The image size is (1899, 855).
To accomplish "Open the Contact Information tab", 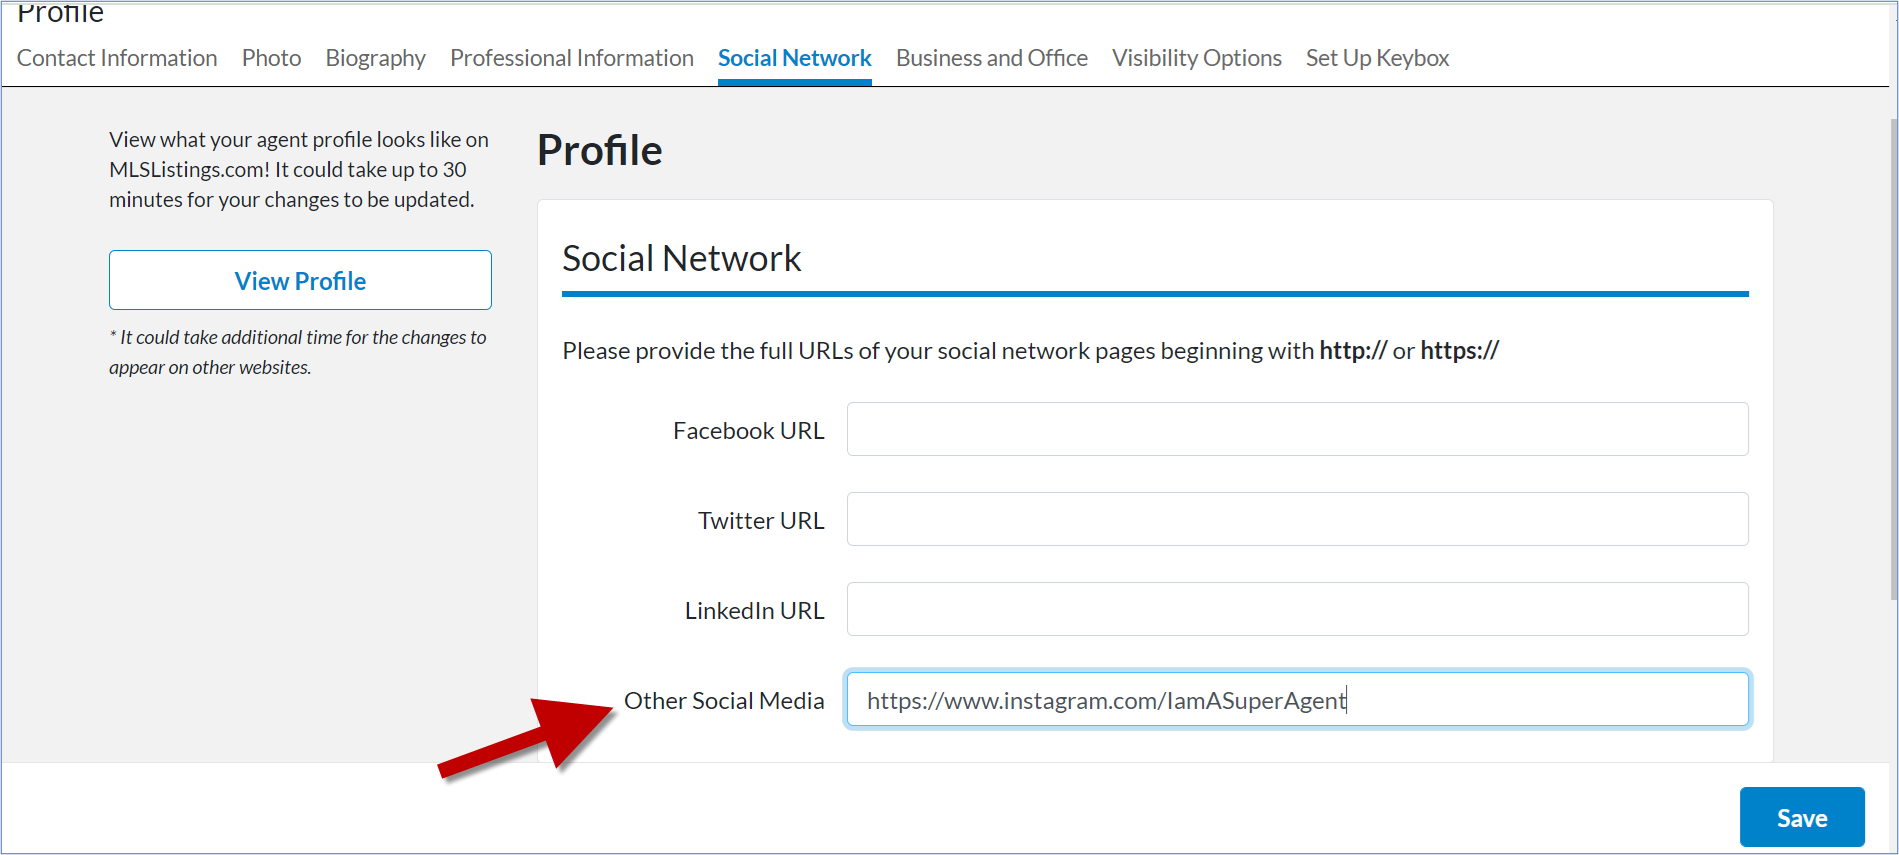I will click(117, 58).
